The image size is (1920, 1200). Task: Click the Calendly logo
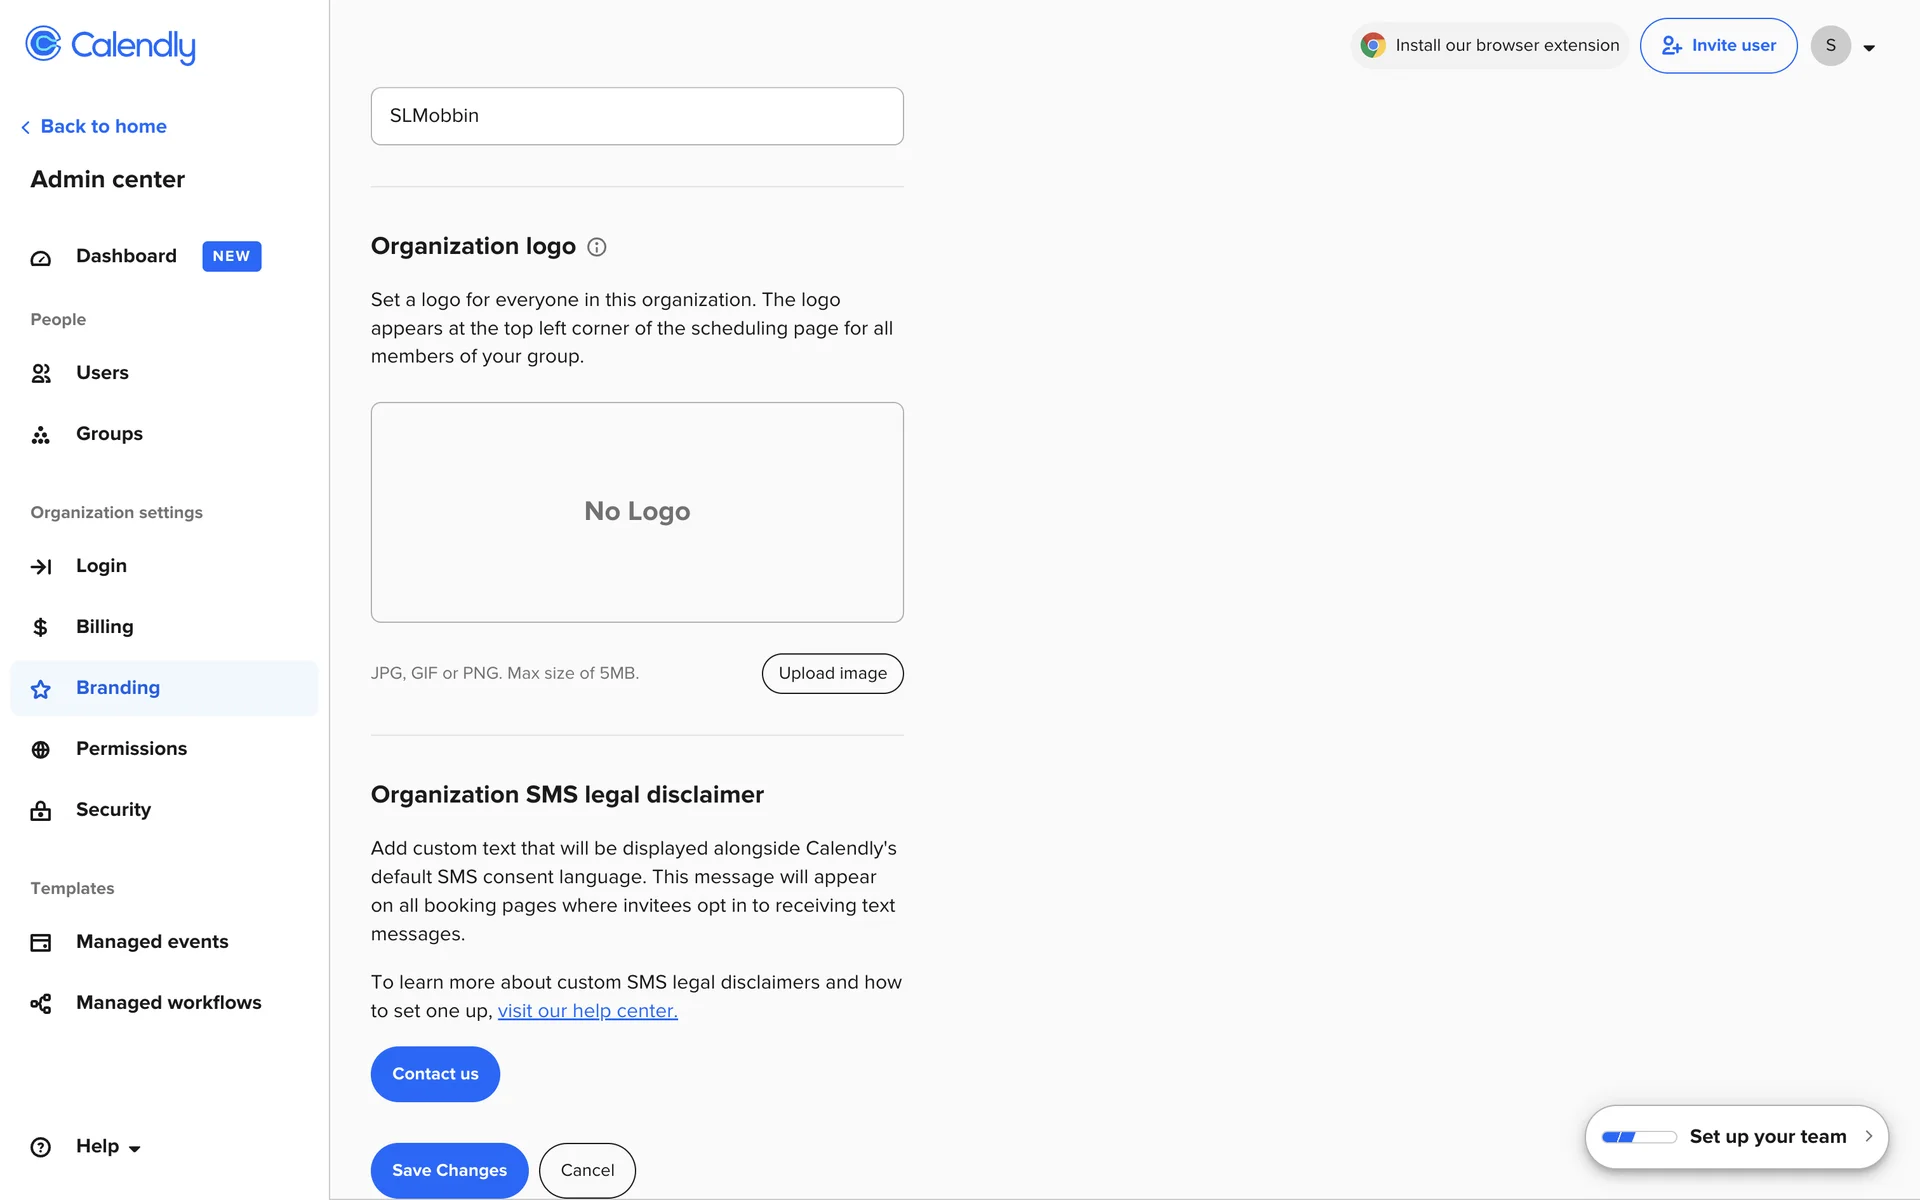[x=110, y=45]
